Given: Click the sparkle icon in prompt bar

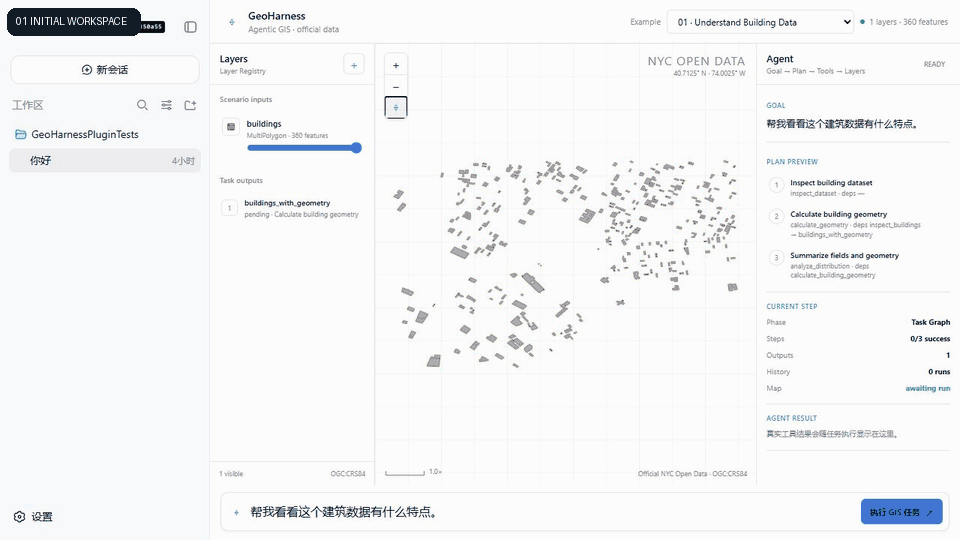Looking at the screenshot, I should click(236, 512).
